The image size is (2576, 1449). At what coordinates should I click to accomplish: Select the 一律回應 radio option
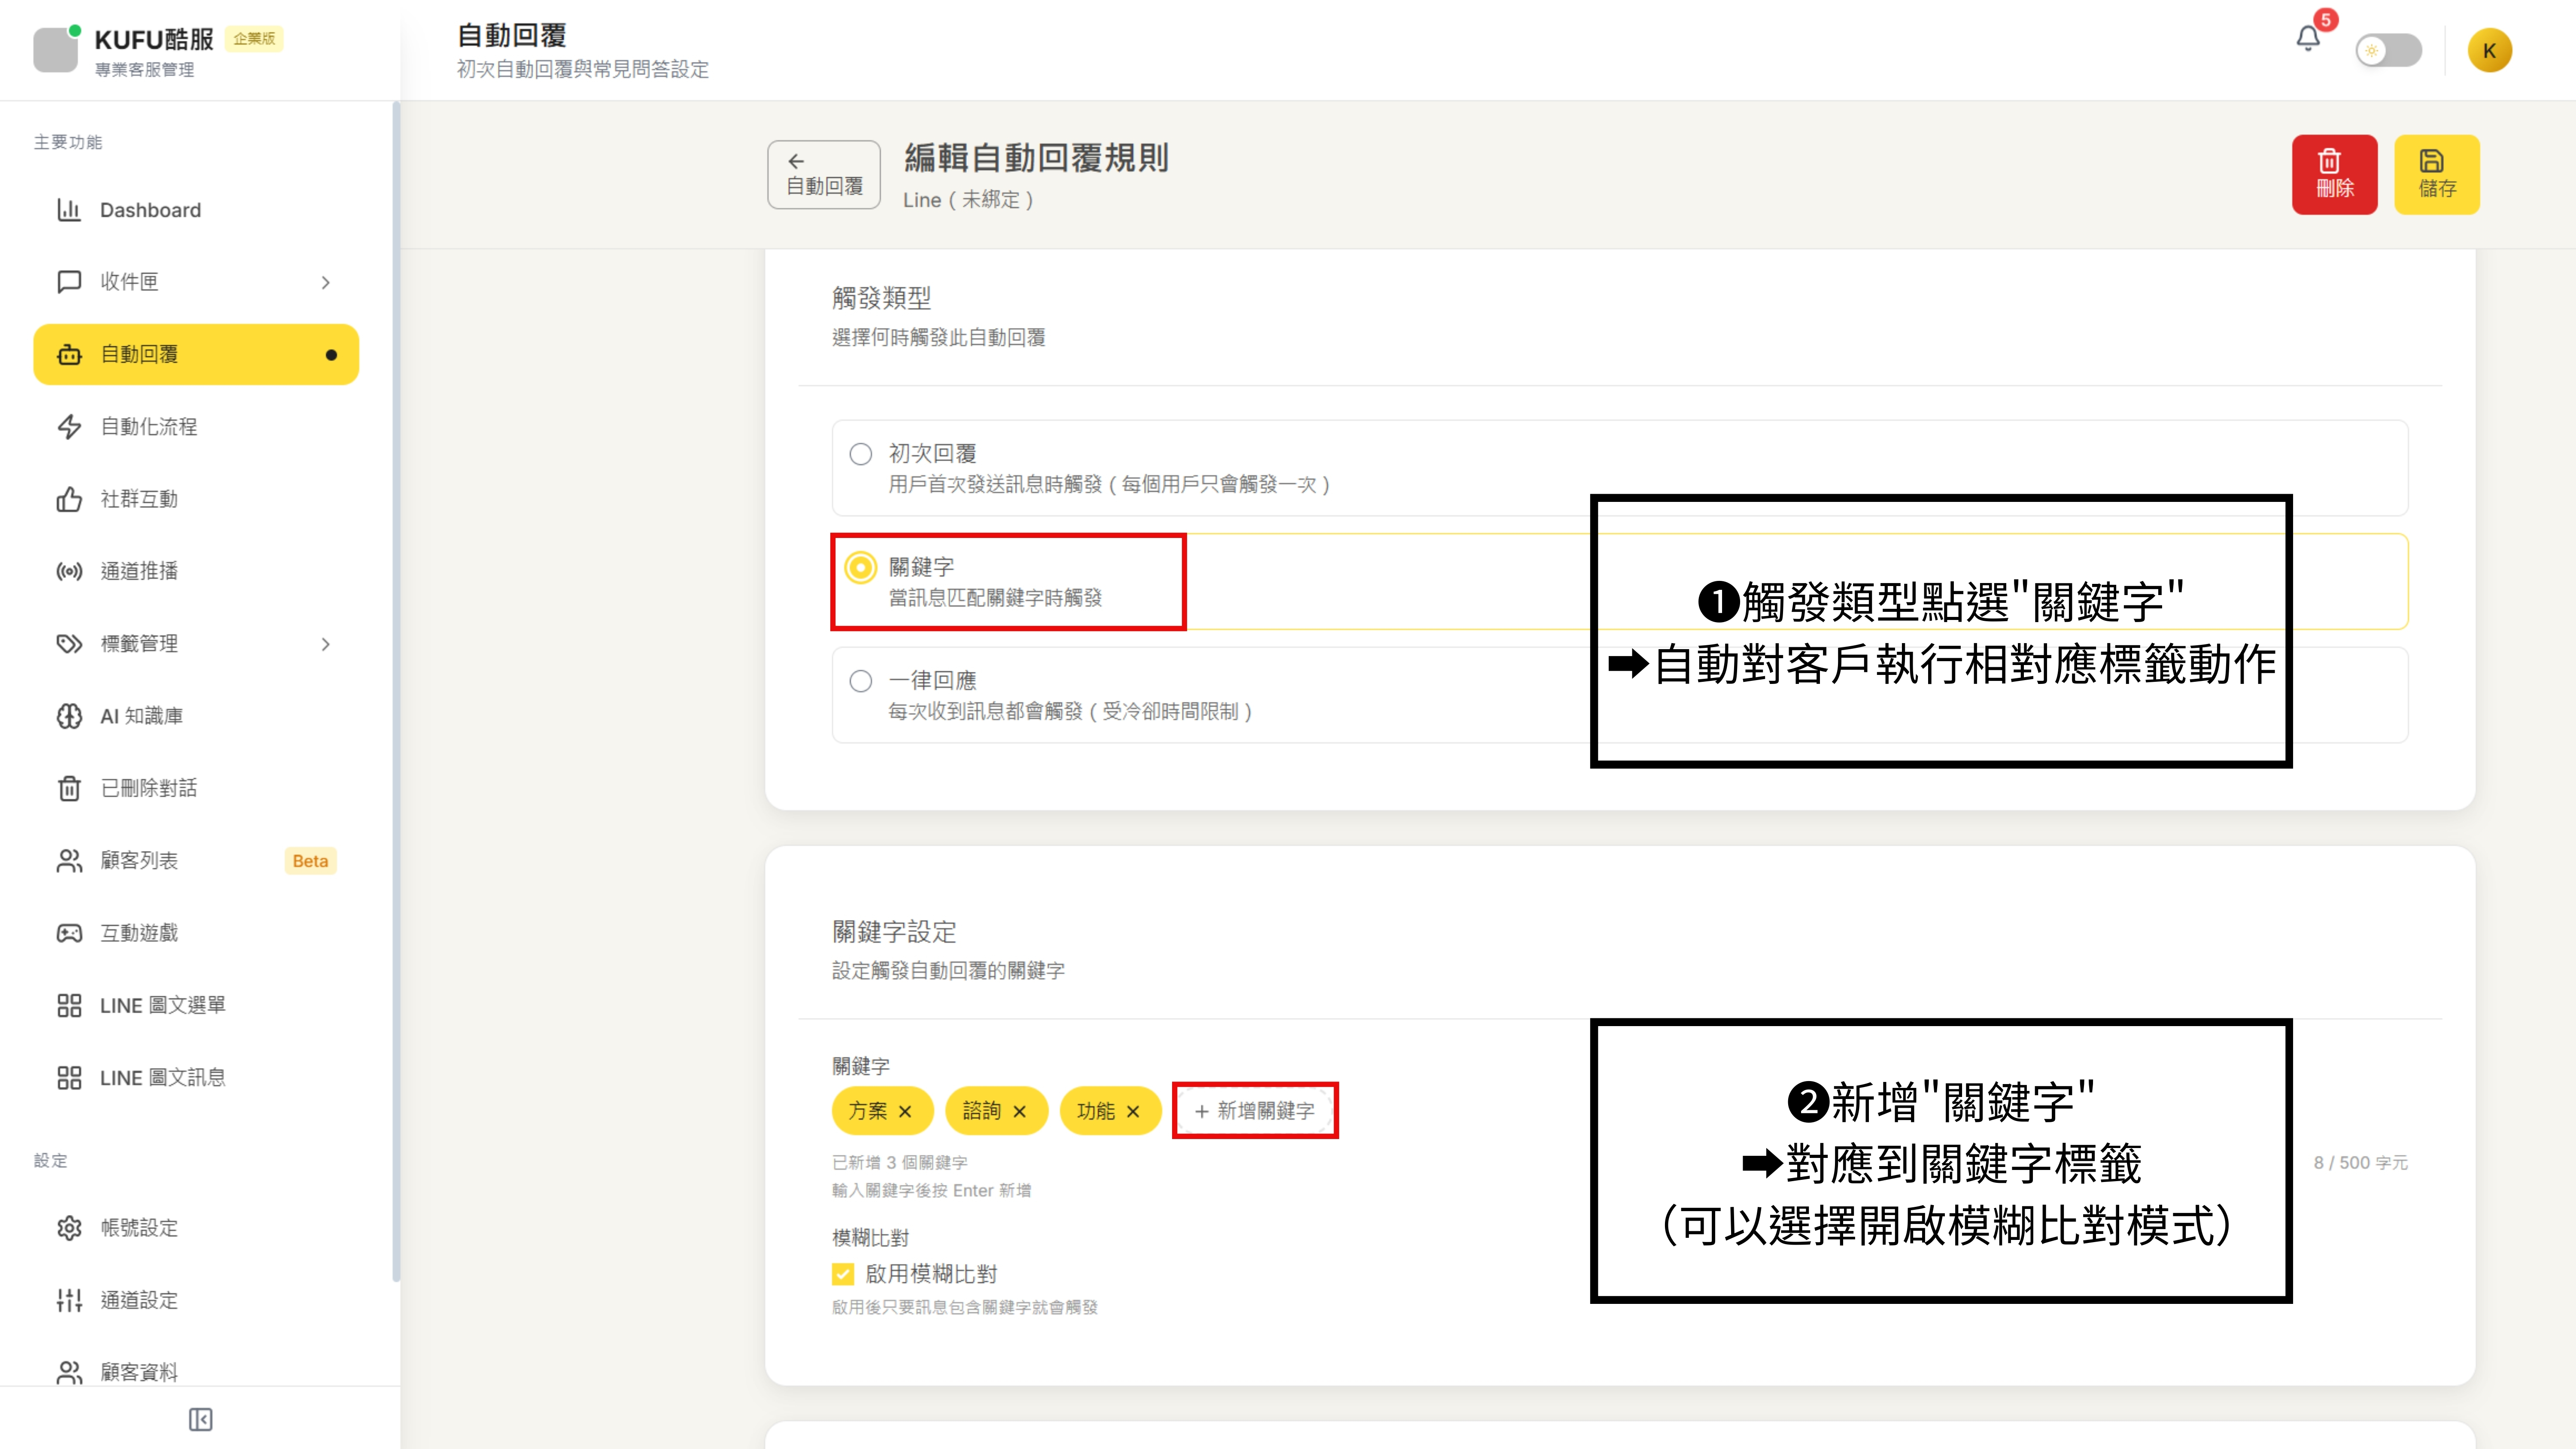click(860, 681)
